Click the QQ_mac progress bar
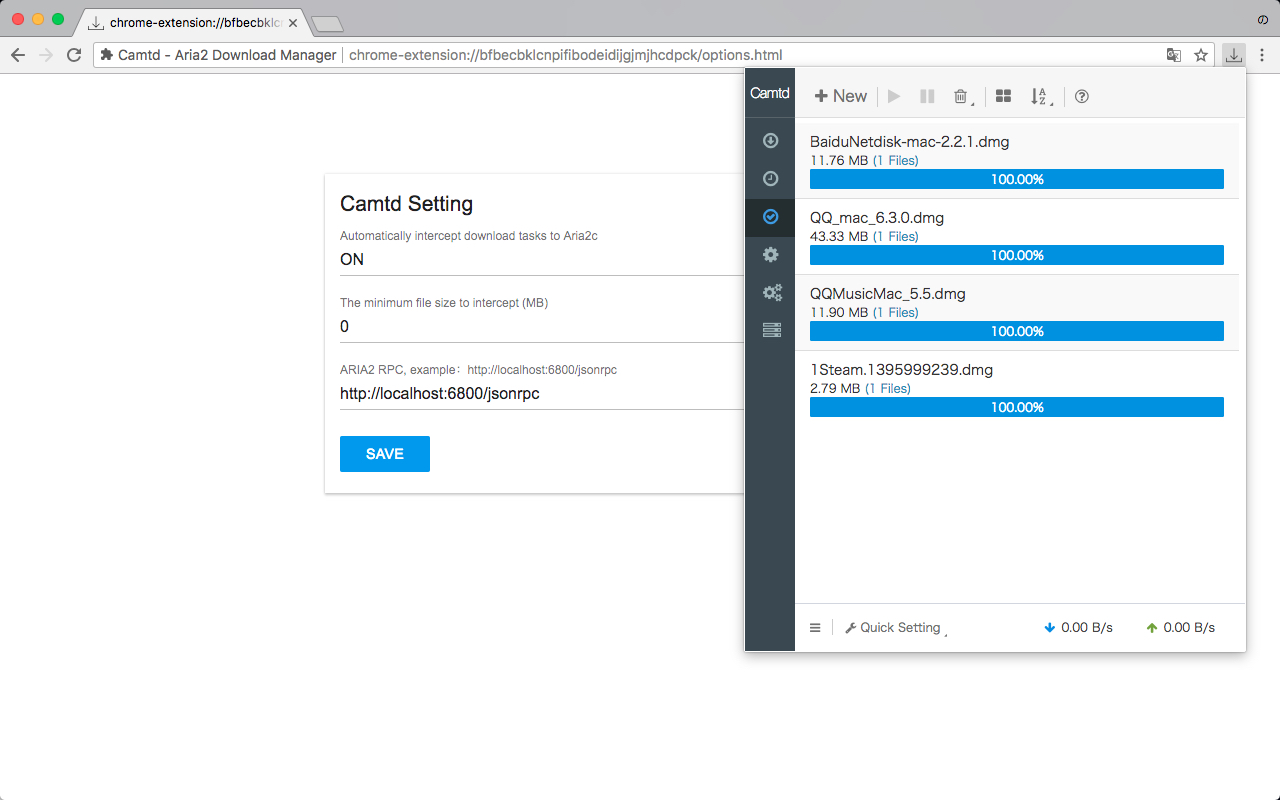1280x800 pixels. (x=1017, y=255)
